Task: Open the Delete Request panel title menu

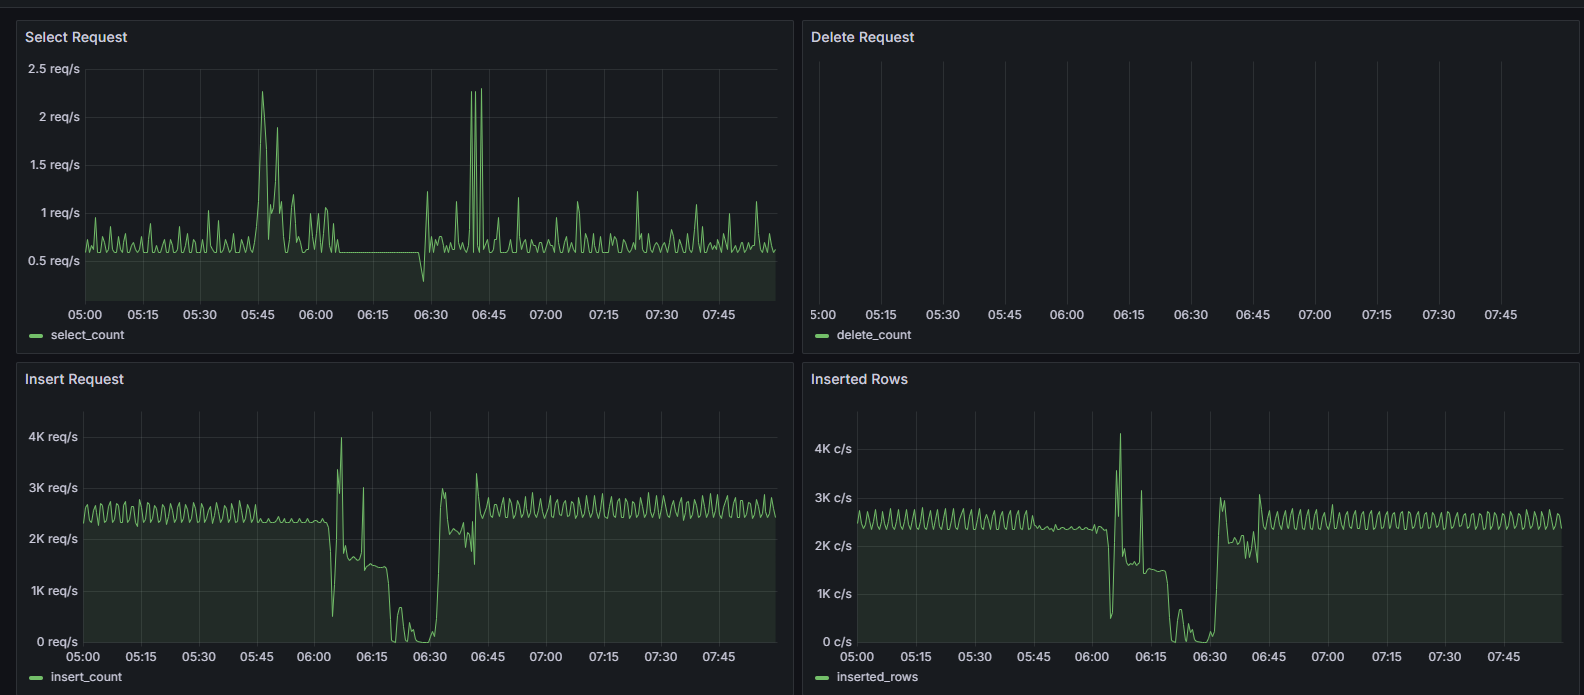Action: tap(862, 37)
